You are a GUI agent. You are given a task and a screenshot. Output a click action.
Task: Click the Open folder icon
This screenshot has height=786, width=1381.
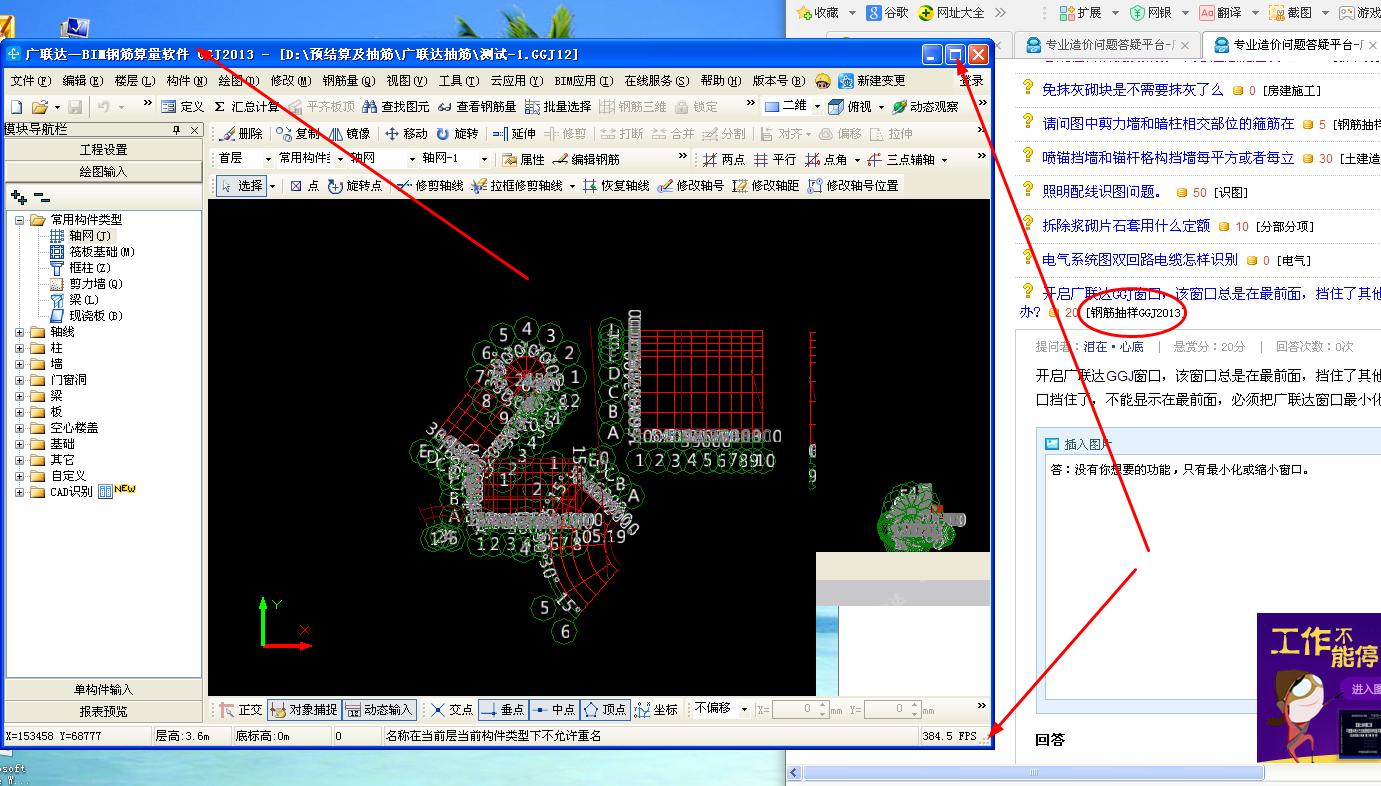click(x=40, y=106)
